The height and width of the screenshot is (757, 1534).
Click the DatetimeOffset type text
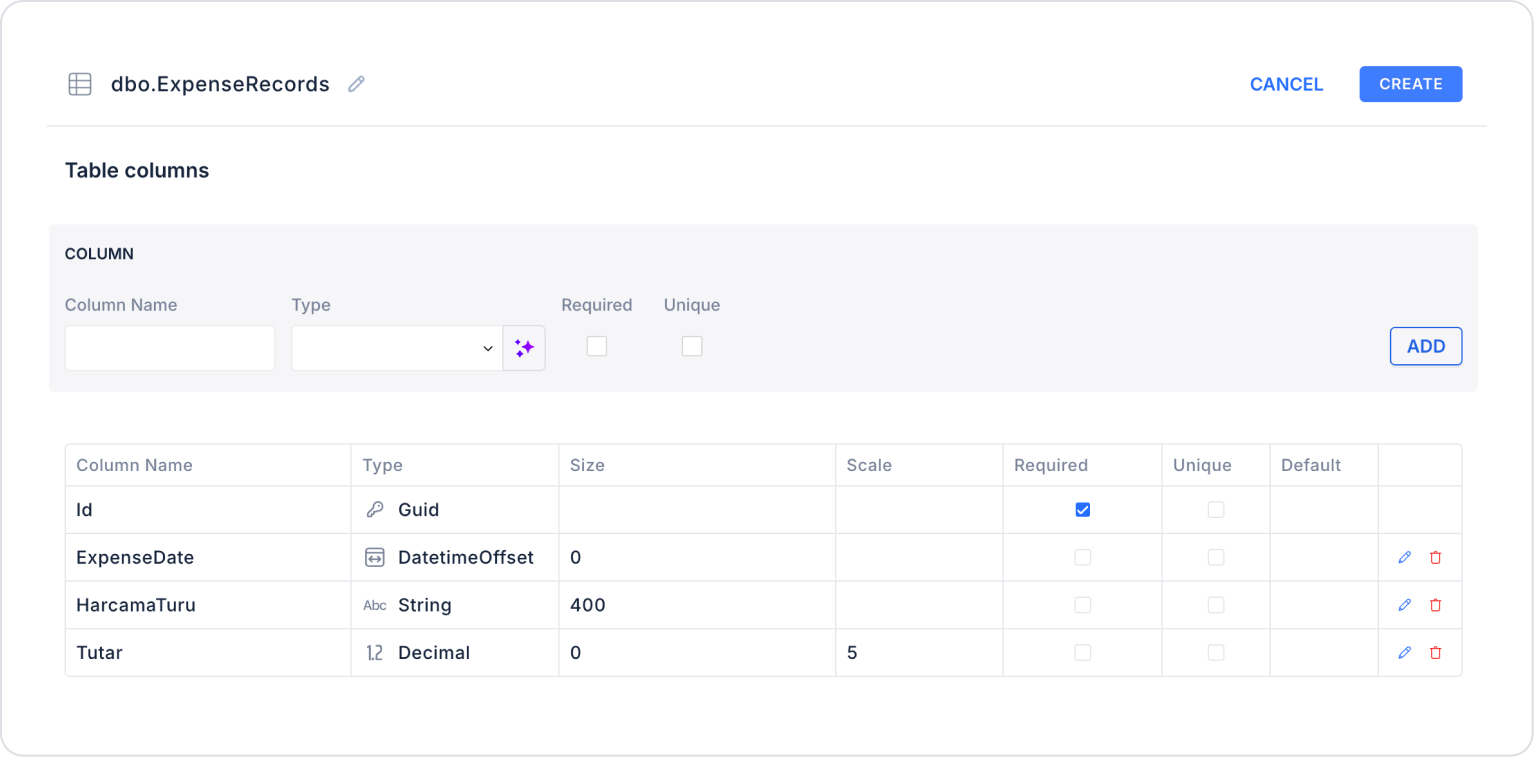click(466, 557)
